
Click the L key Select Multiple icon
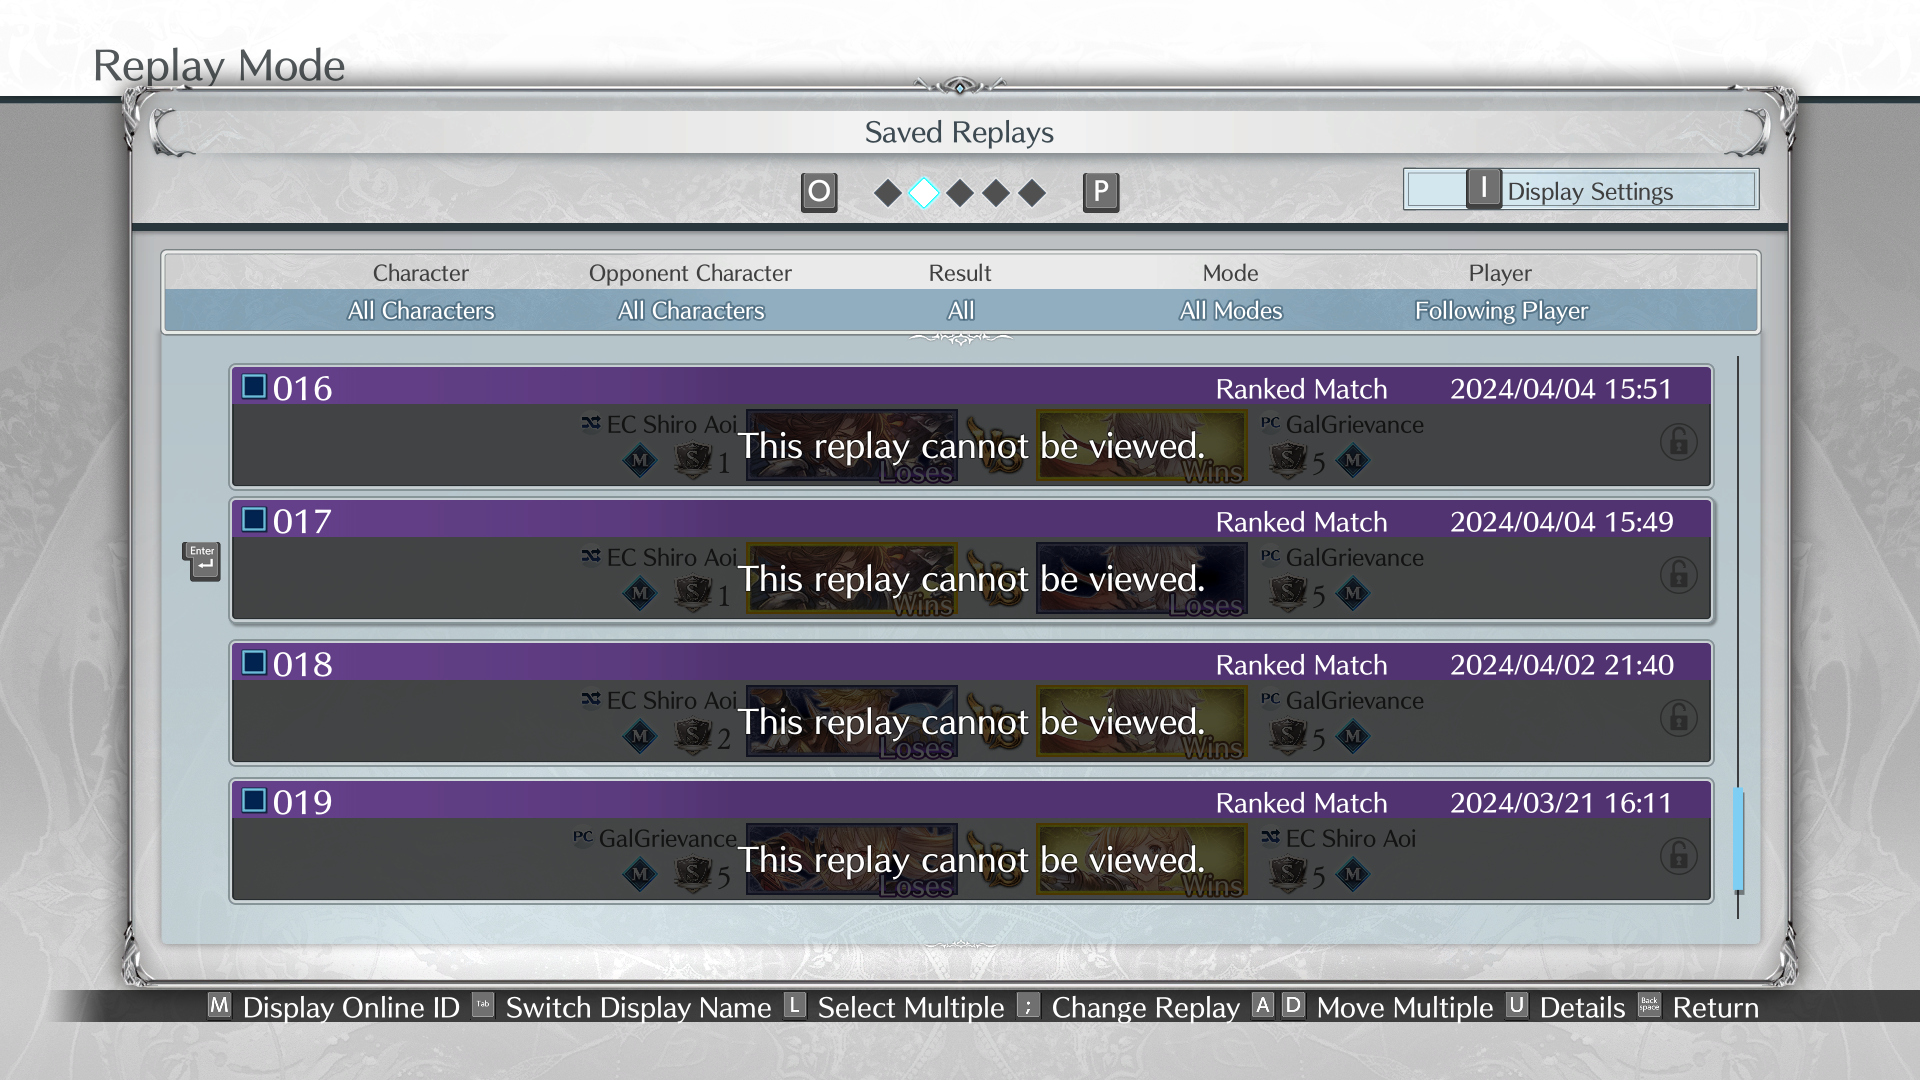(794, 1006)
